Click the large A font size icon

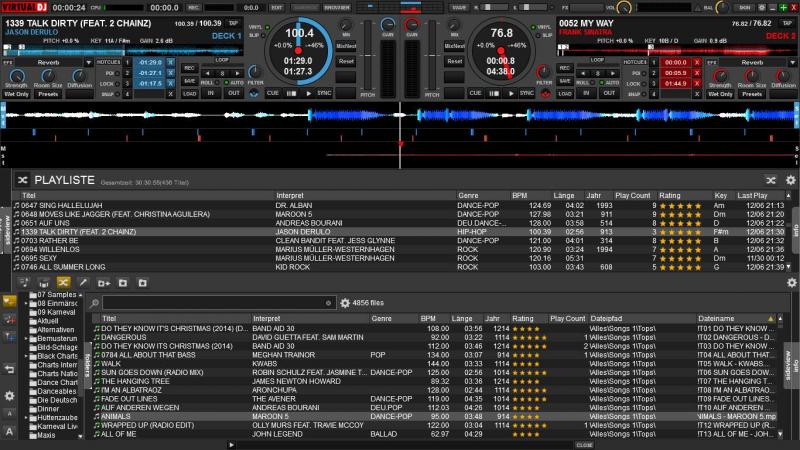(9, 432)
